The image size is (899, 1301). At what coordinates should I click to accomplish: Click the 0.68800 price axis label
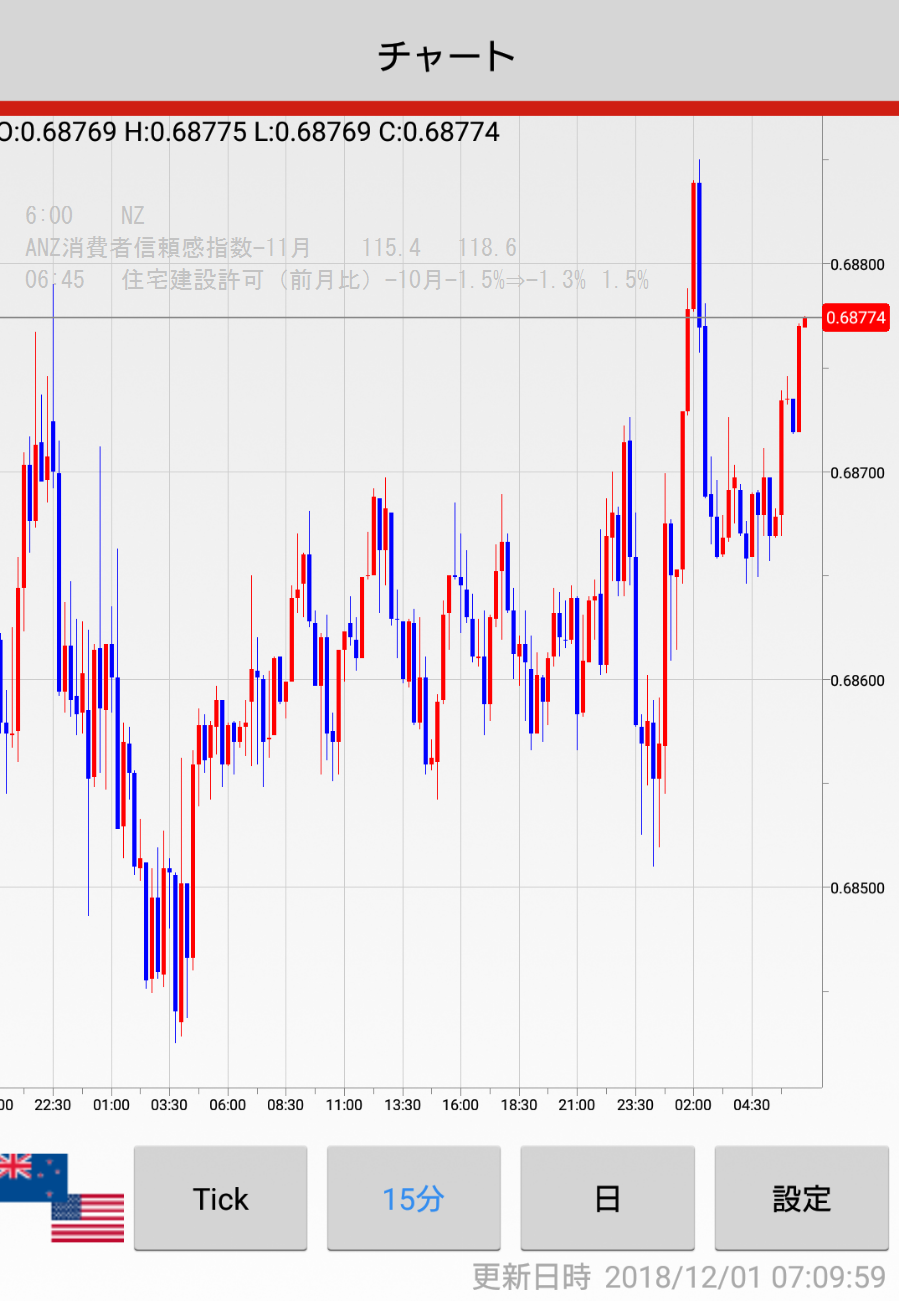pos(857,265)
